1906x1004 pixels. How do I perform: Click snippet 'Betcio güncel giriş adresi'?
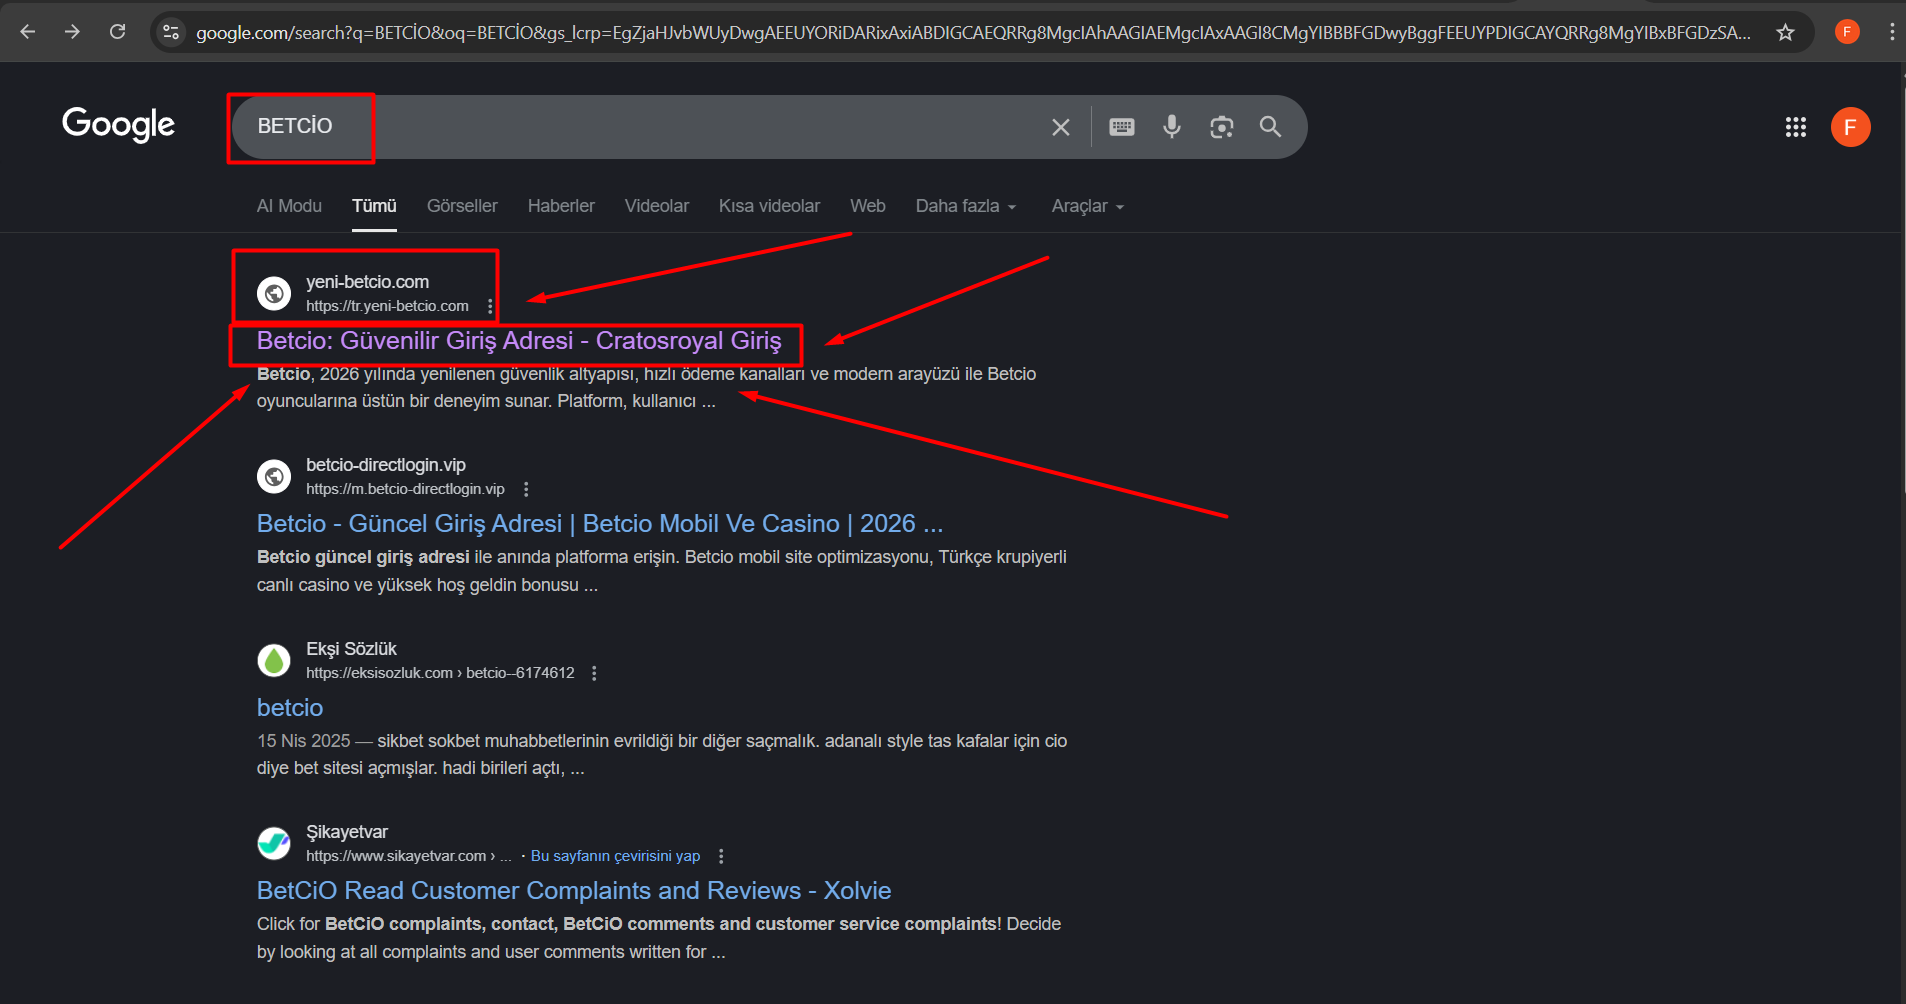[363, 557]
